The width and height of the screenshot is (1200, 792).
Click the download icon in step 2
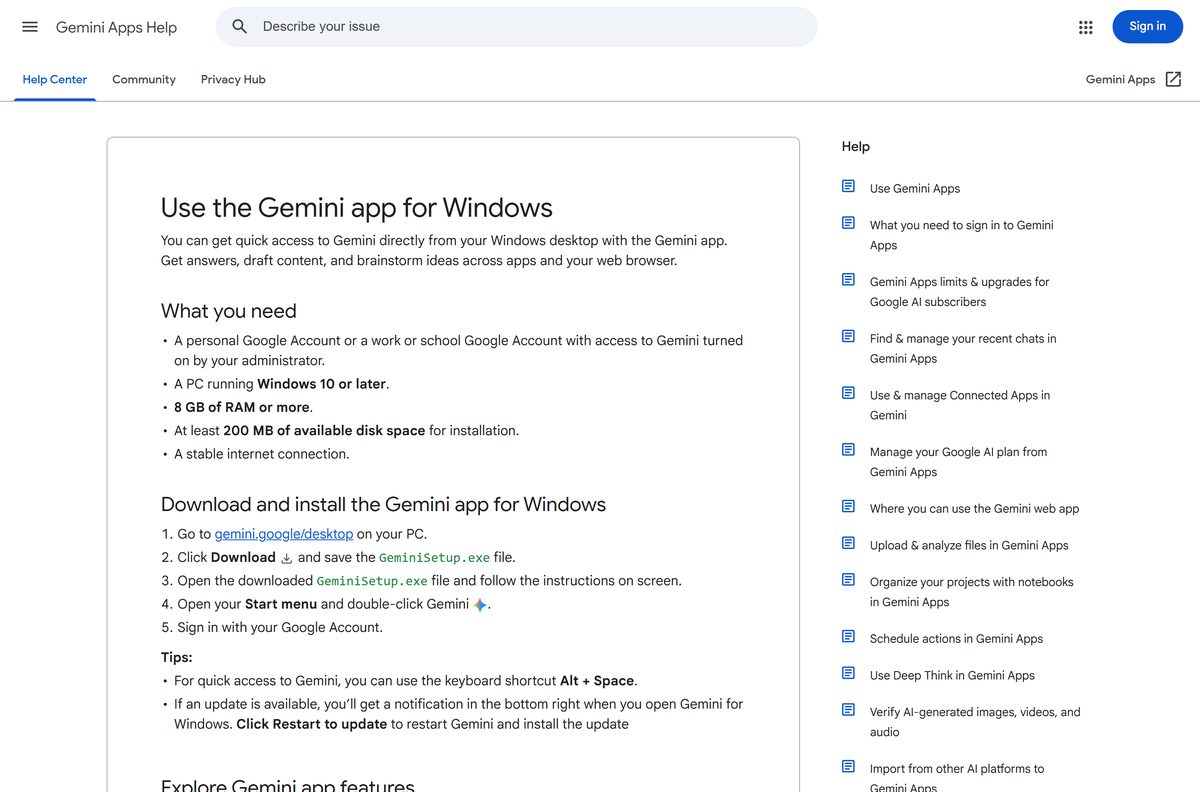click(286, 558)
